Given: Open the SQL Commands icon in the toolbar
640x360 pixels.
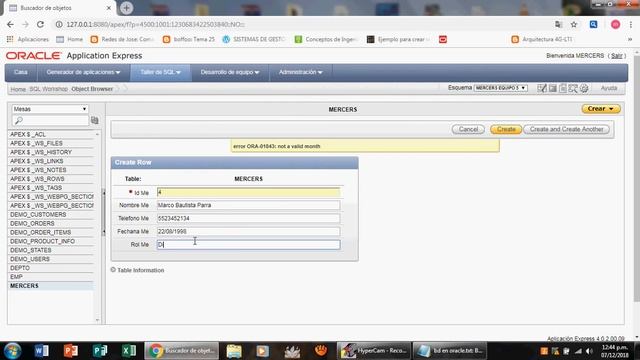Looking at the screenshot, I should click(x=542, y=88).
